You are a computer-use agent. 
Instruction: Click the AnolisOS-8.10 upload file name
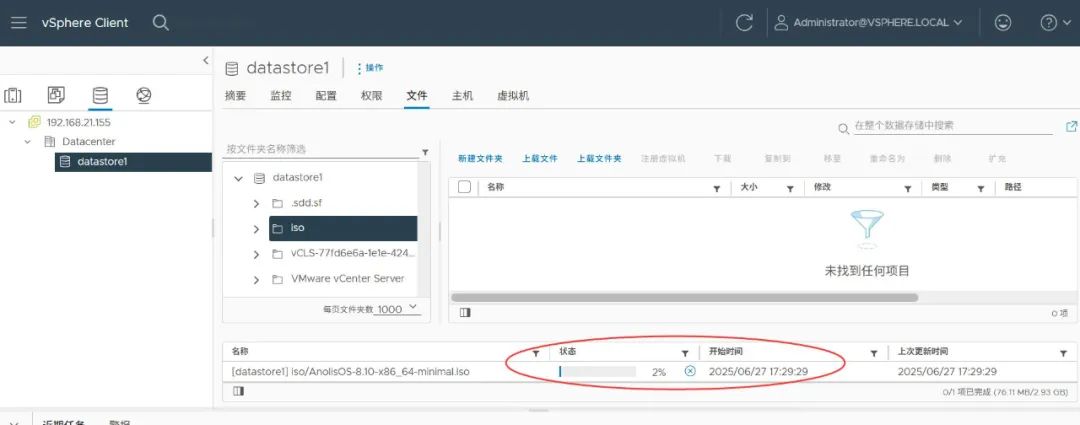351,371
